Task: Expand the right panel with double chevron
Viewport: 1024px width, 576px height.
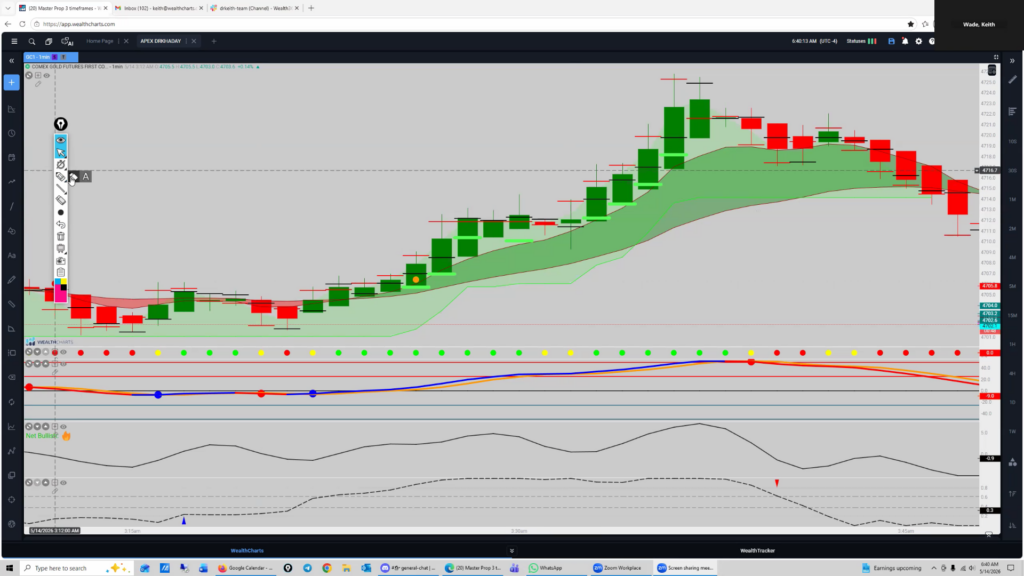Action: click(1012, 61)
